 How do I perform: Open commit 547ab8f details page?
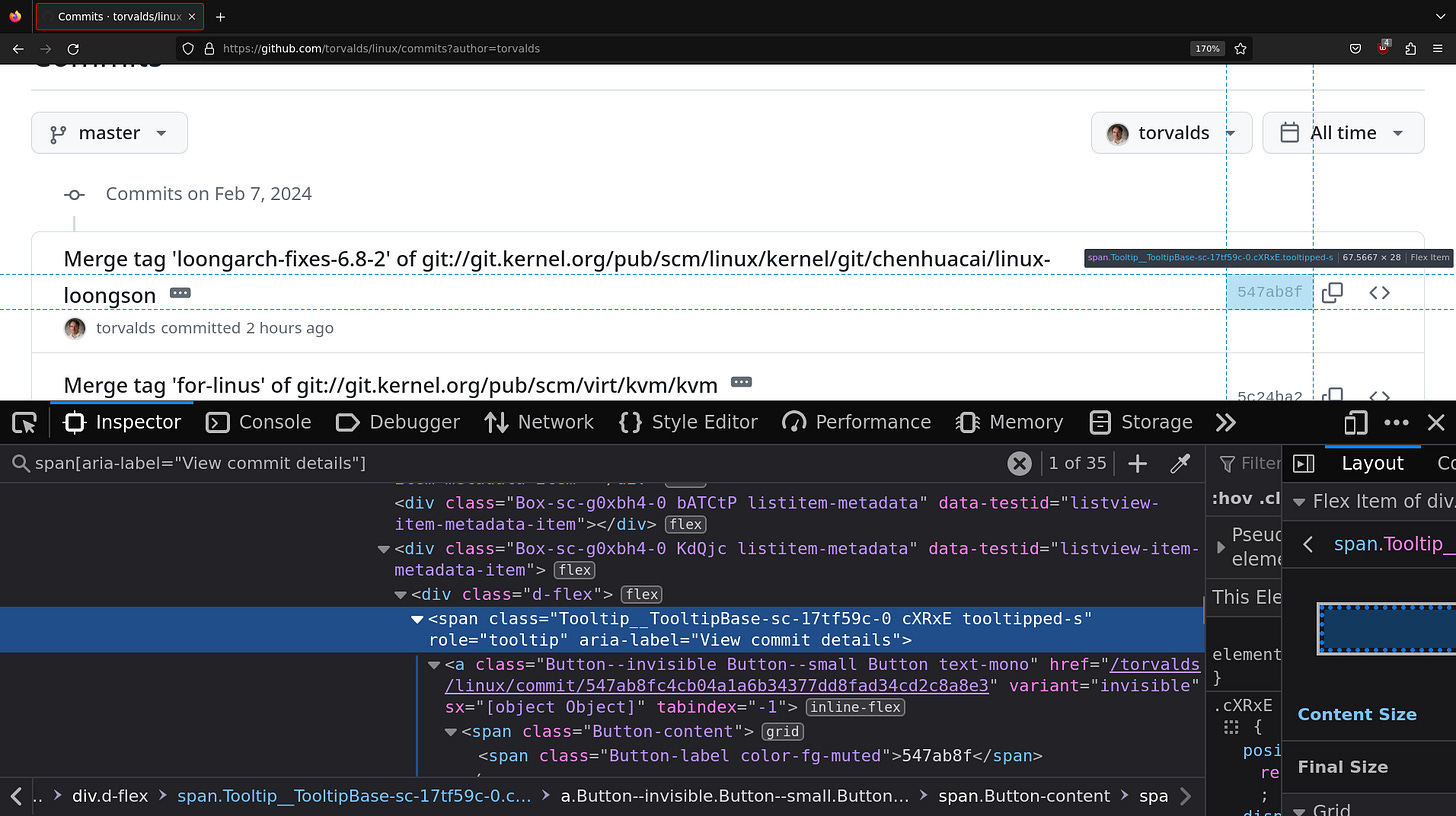[x=1268, y=292]
